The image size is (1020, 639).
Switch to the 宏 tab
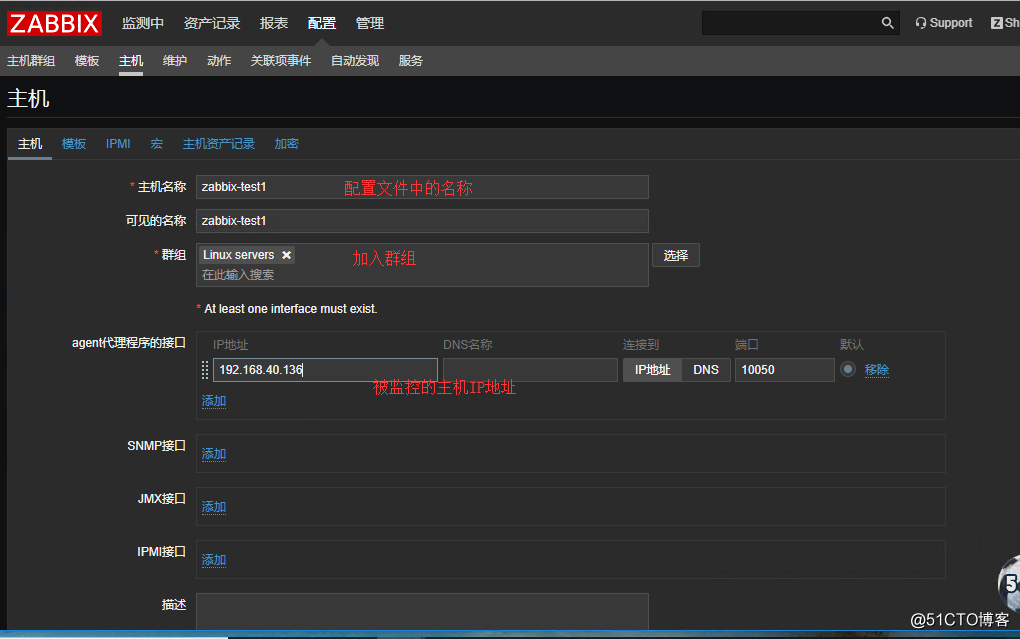[x=156, y=144]
